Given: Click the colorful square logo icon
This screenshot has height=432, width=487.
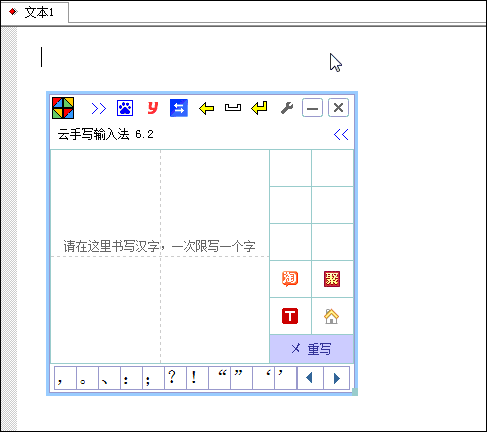Looking at the screenshot, I should (63, 108).
